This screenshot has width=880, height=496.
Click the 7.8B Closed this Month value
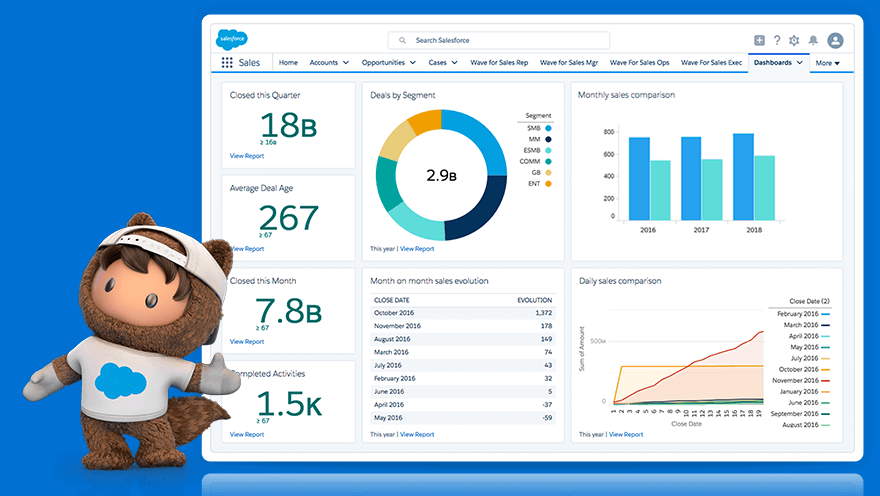point(288,311)
